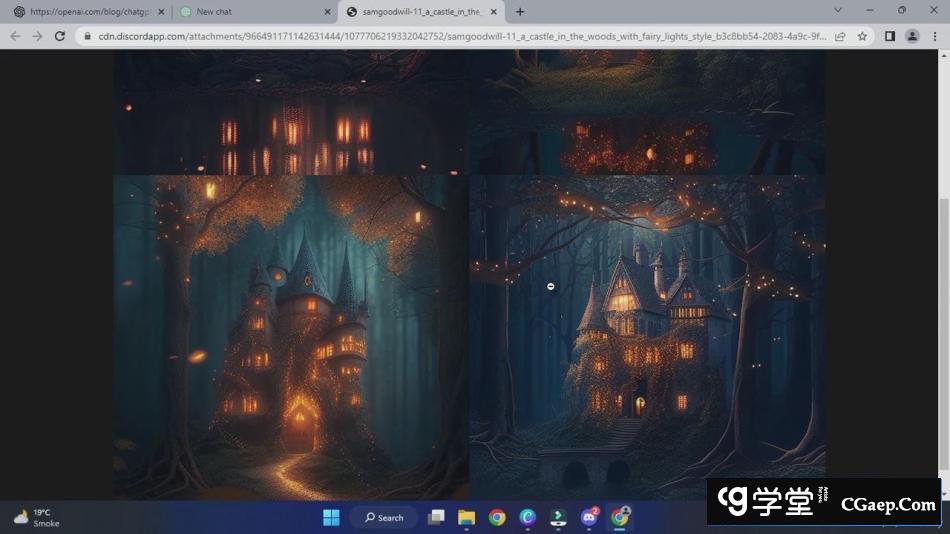Close the New chat tab

pos(327,12)
